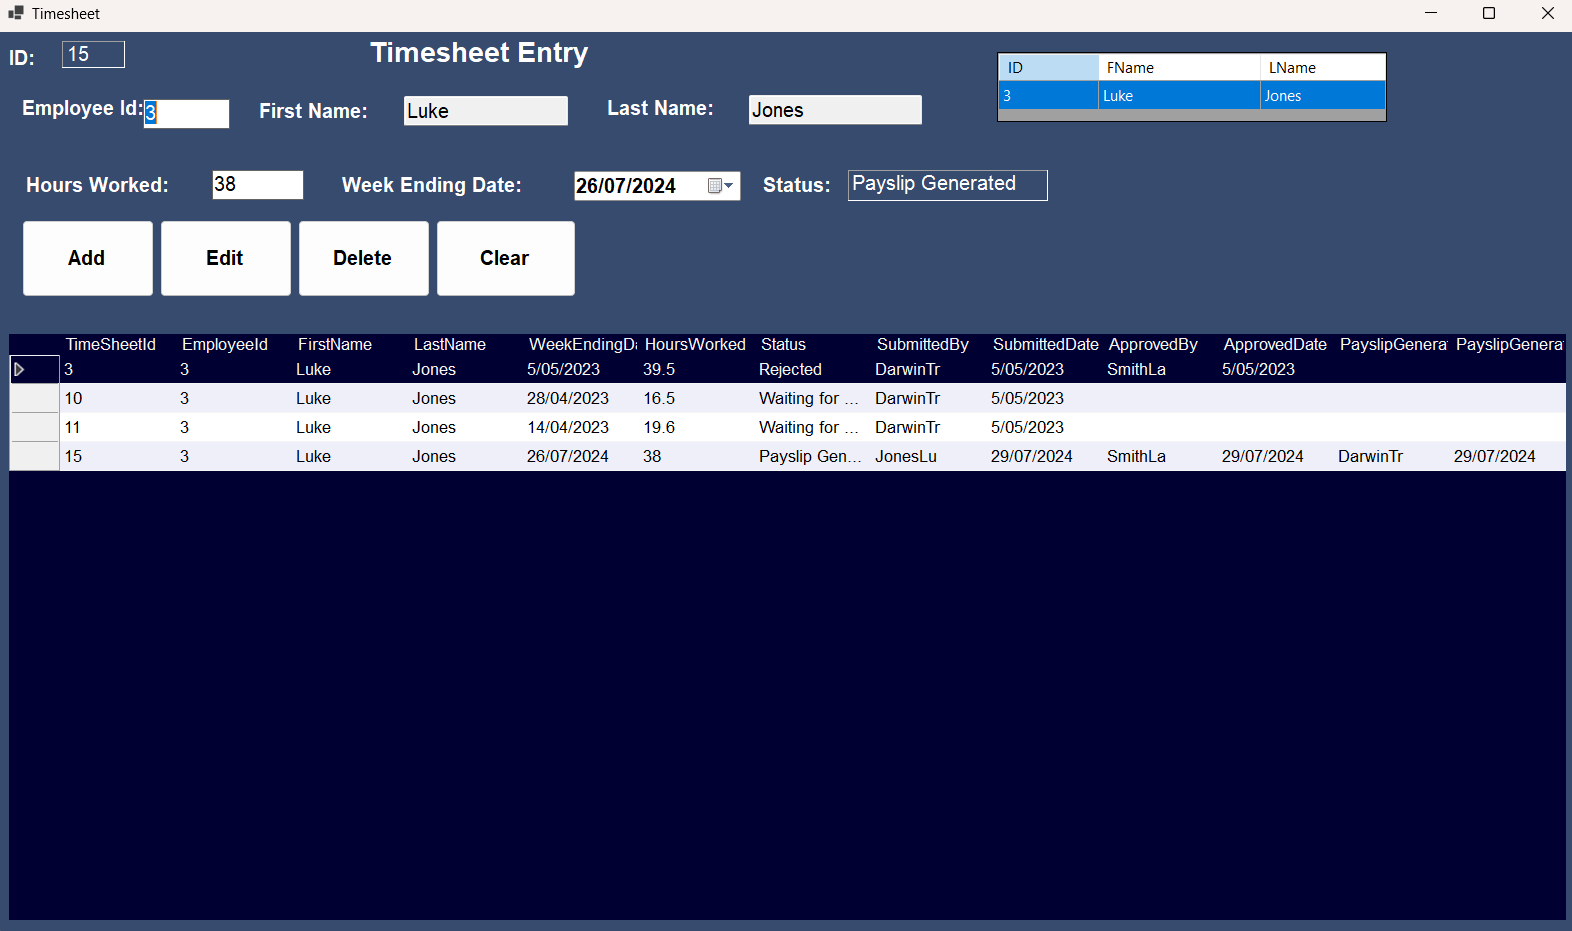The image size is (1572, 931).
Task: Sort by the FName column header
Action: [x=1178, y=68]
